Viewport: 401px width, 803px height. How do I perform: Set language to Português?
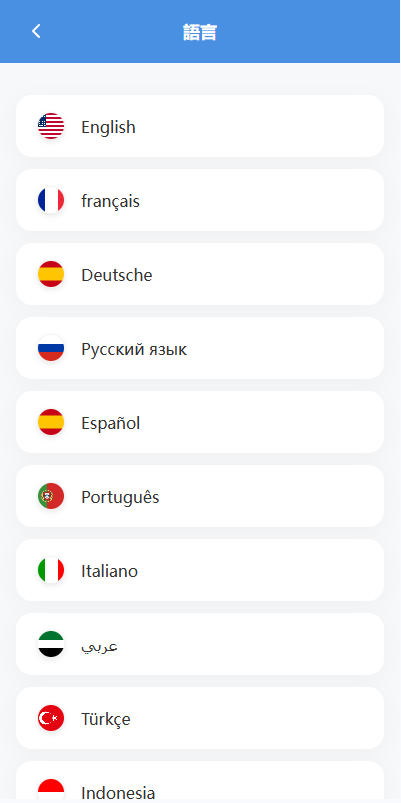(x=200, y=496)
